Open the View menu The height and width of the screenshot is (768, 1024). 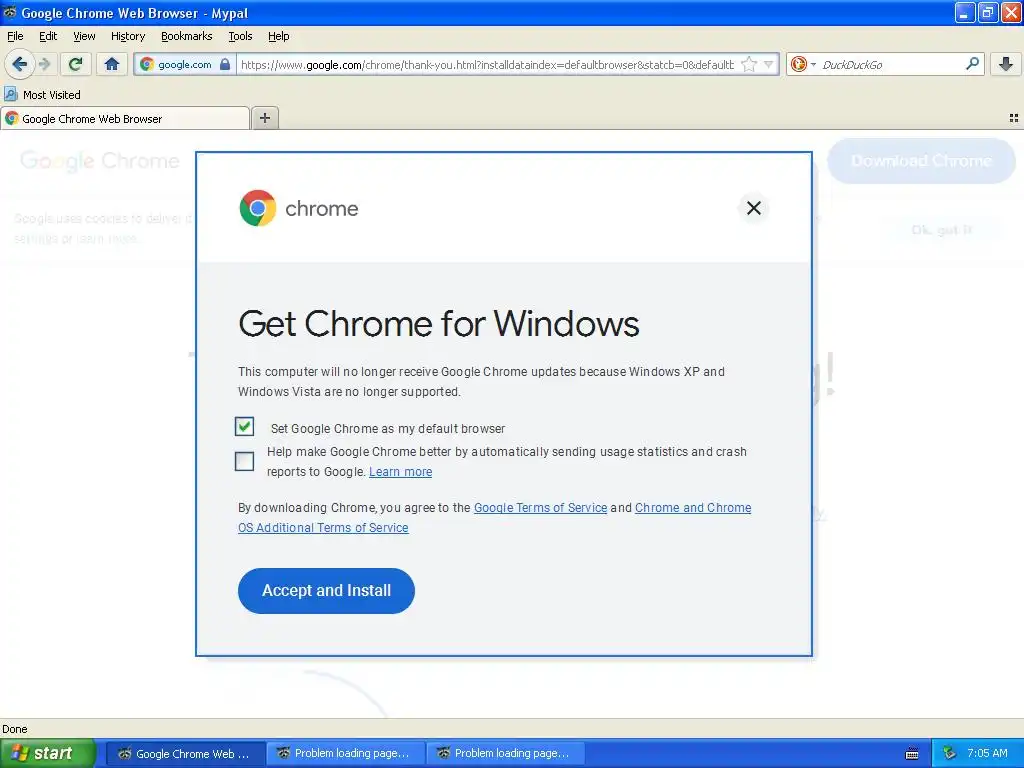[x=84, y=36]
